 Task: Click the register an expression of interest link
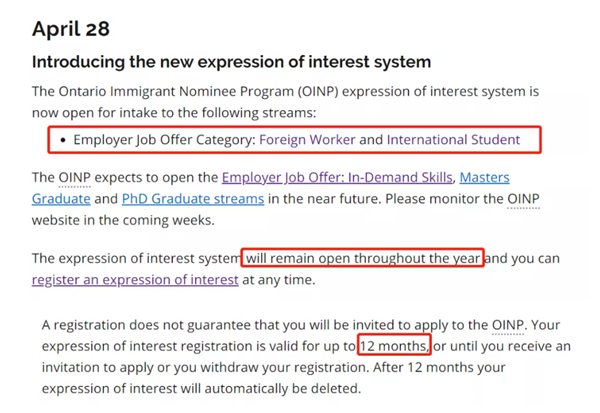pos(135,280)
